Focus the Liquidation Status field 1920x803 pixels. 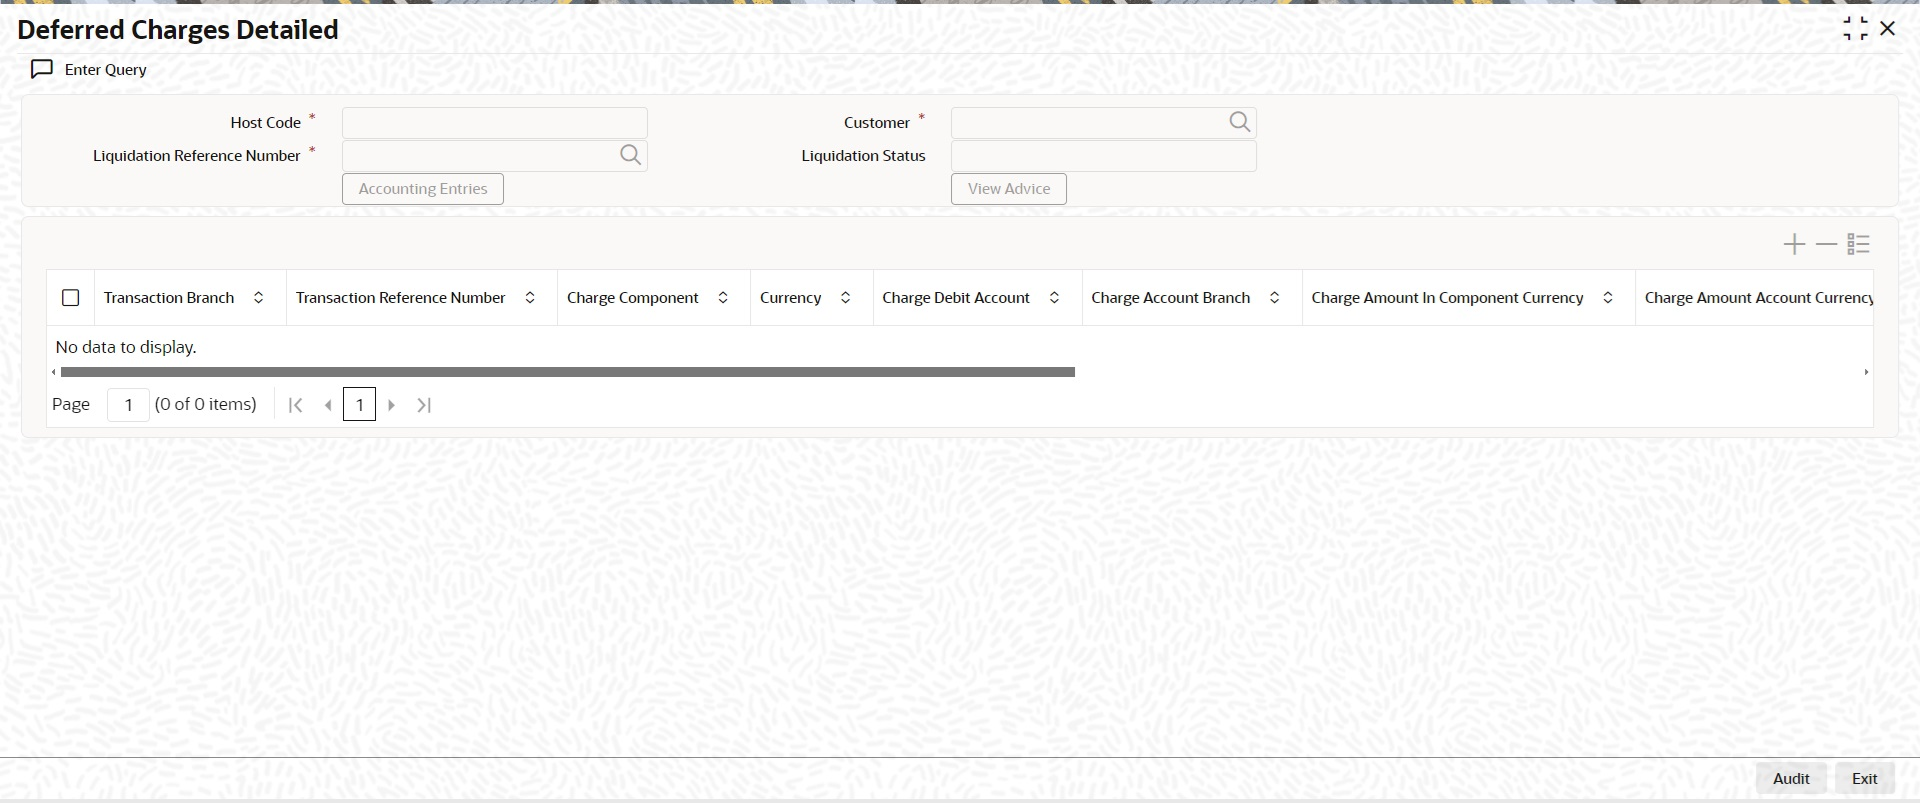tap(1104, 156)
